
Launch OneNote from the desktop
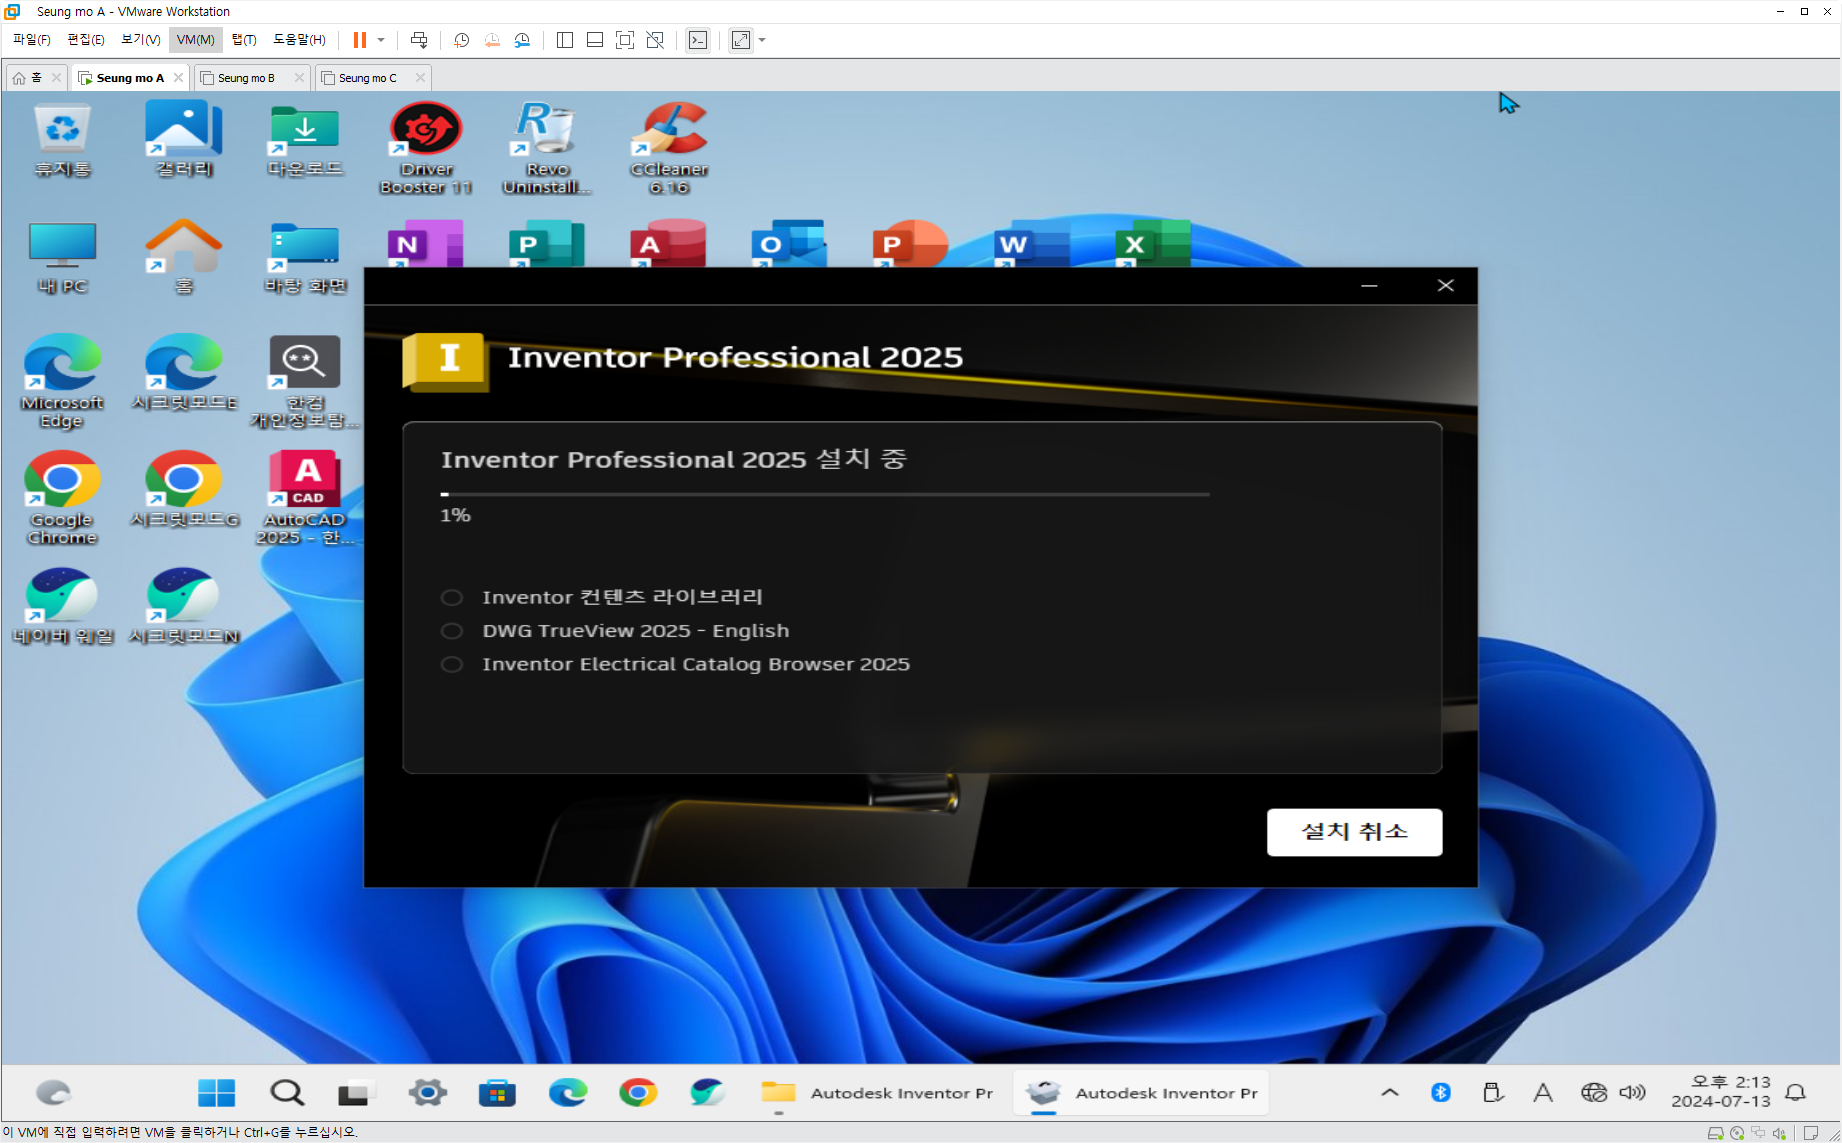point(425,243)
